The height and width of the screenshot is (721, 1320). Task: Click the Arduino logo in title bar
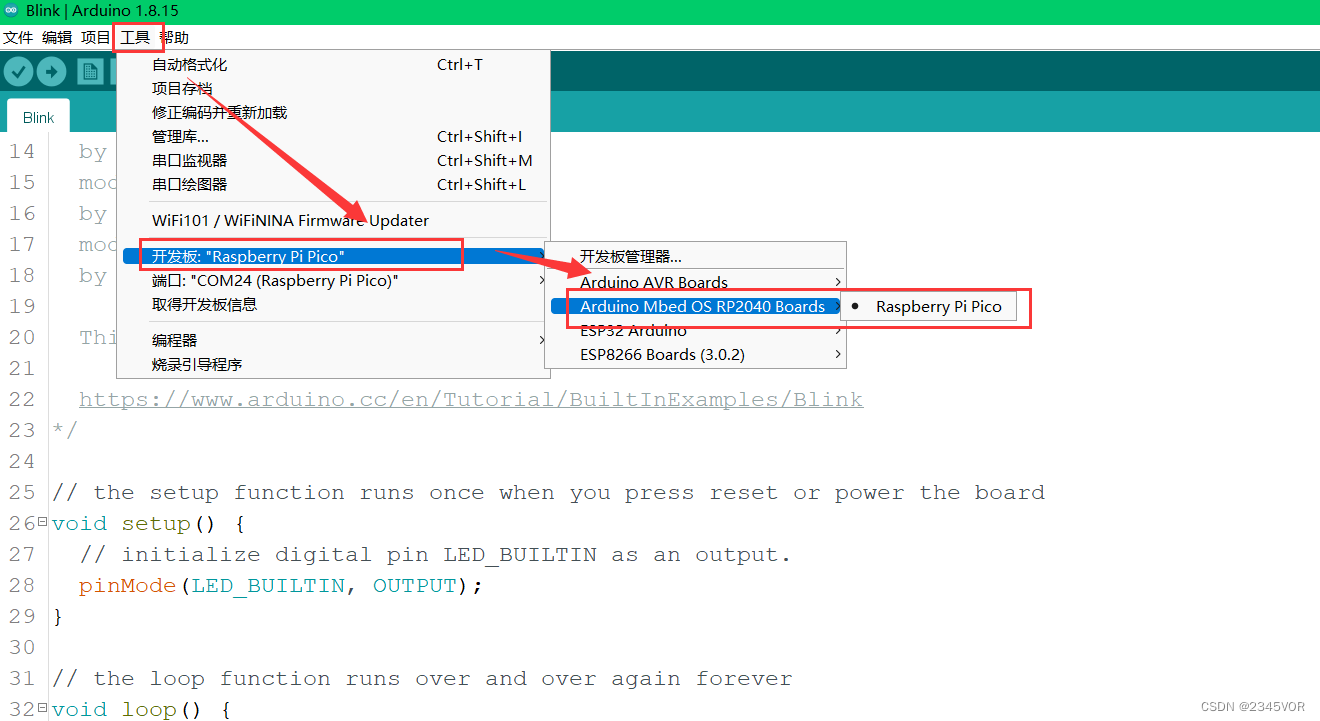[x=11, y=11]
